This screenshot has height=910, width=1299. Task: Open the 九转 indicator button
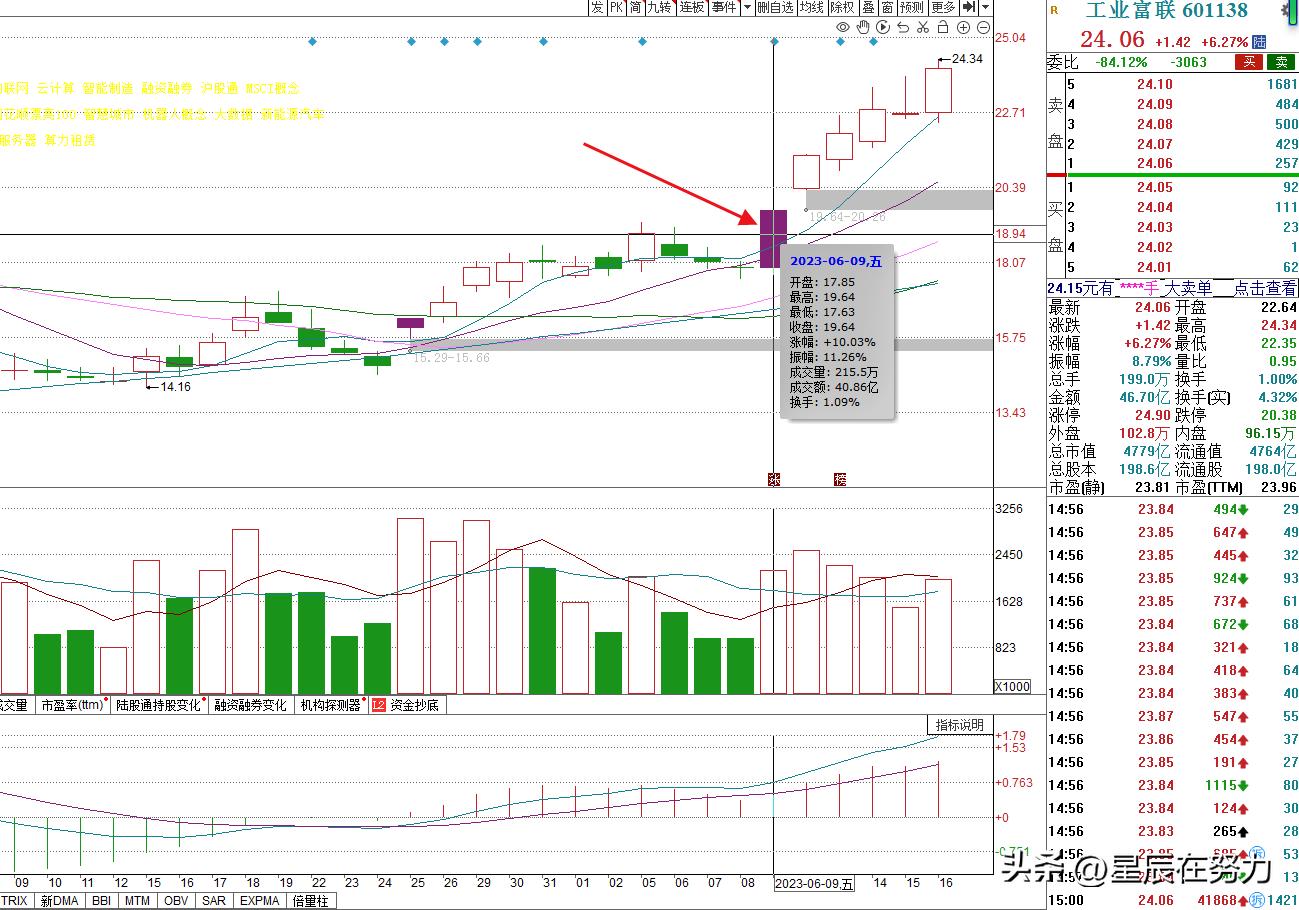click(659, 8)
